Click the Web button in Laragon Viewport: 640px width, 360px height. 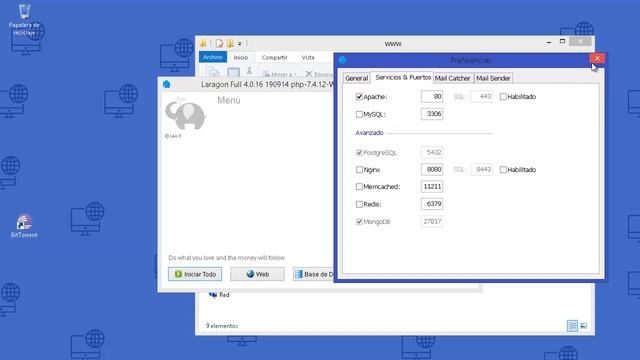[257, 274]
